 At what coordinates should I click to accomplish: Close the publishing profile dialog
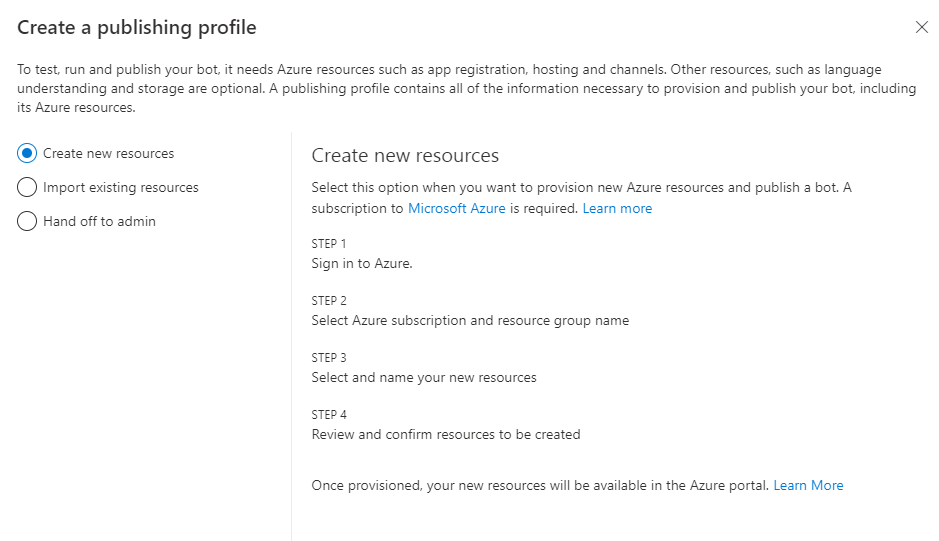click(922, 28)
